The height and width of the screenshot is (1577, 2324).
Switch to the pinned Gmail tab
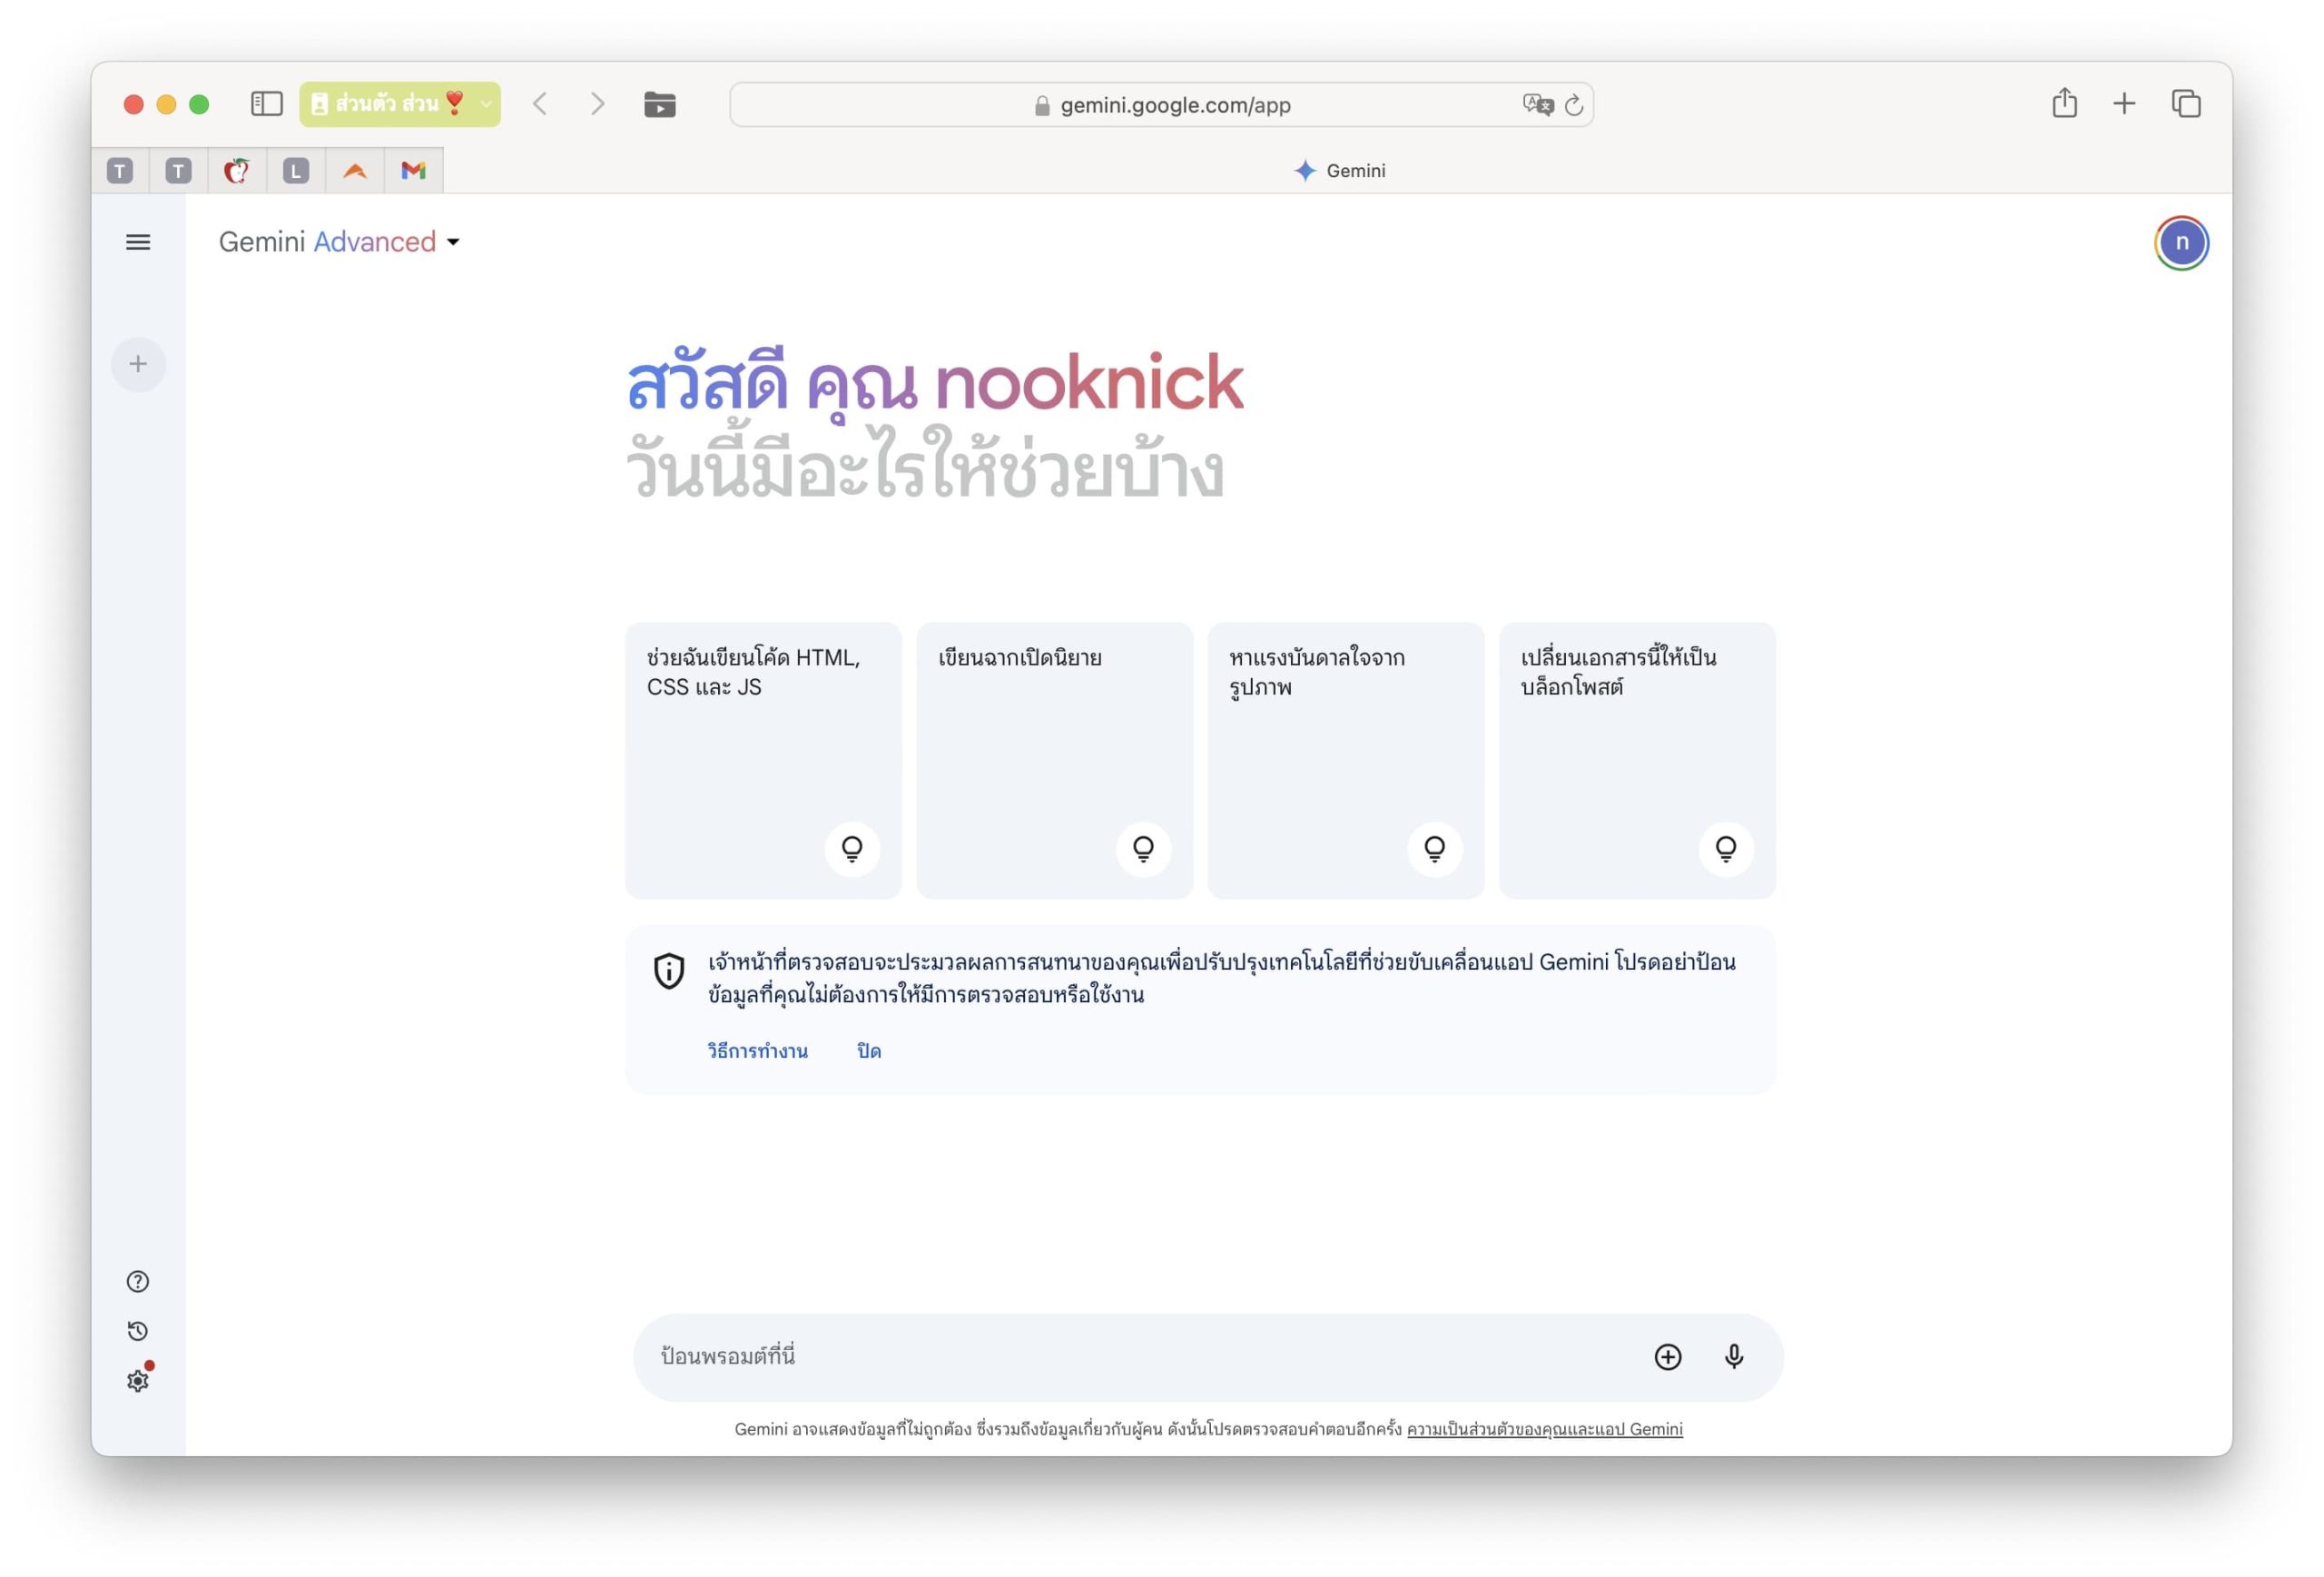click(413, 171)
